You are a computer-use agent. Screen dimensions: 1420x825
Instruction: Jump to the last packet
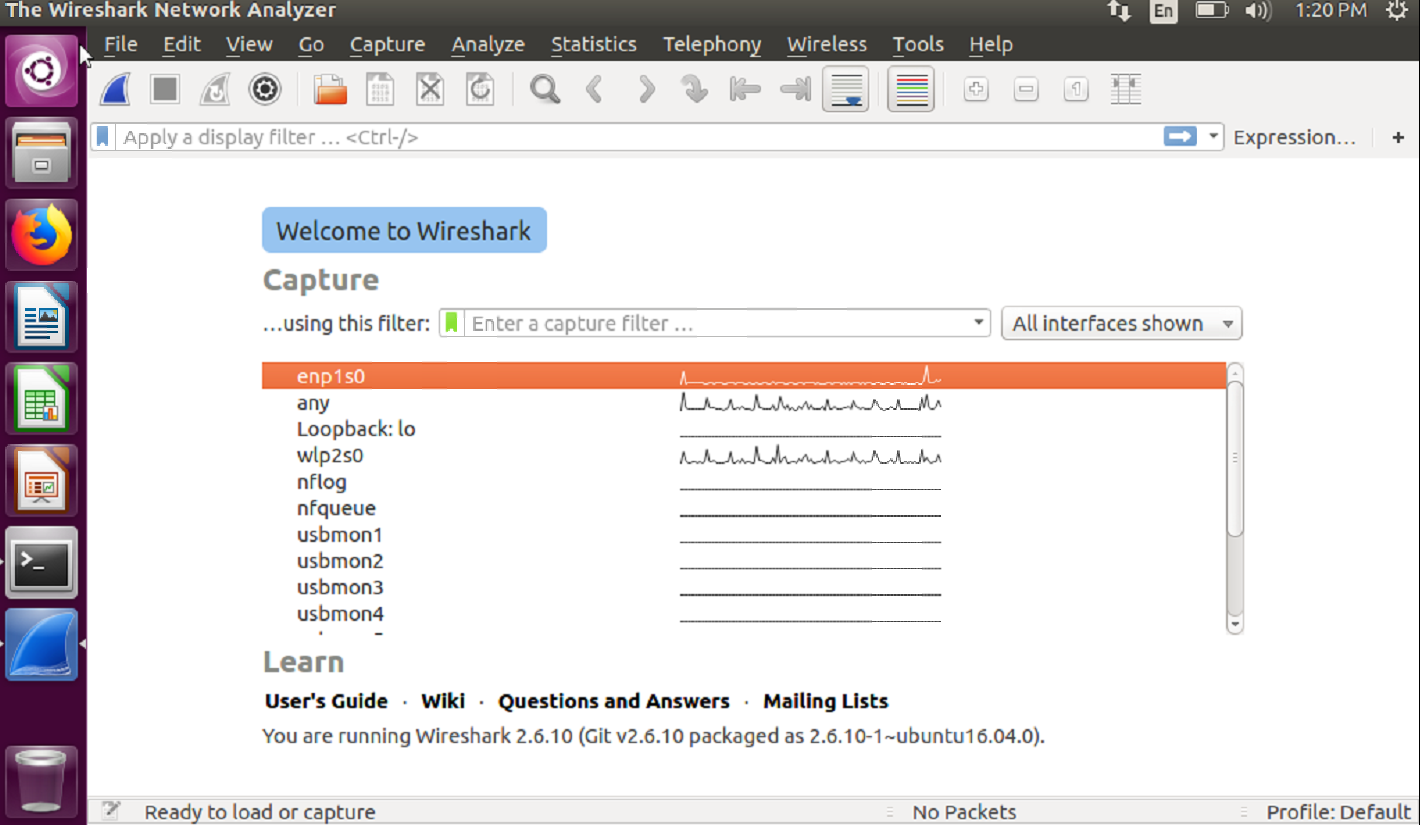click(x=795, y=90)
